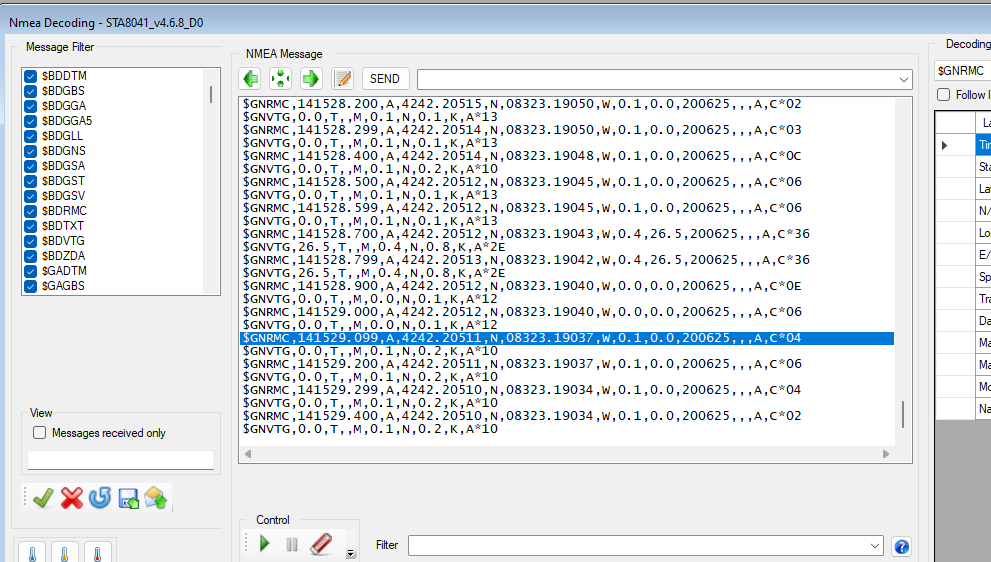The image size is (991, 562).
Task: Click horizontal scrollbar left arrow
Action: (x=248, y=454)
